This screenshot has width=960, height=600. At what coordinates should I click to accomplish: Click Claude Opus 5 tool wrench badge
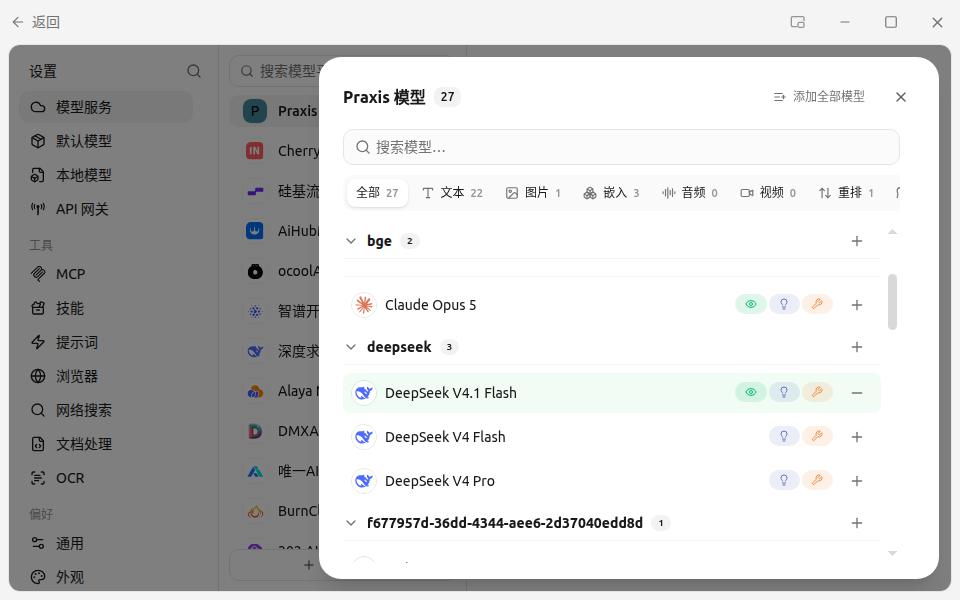click(x=817, y=304)
